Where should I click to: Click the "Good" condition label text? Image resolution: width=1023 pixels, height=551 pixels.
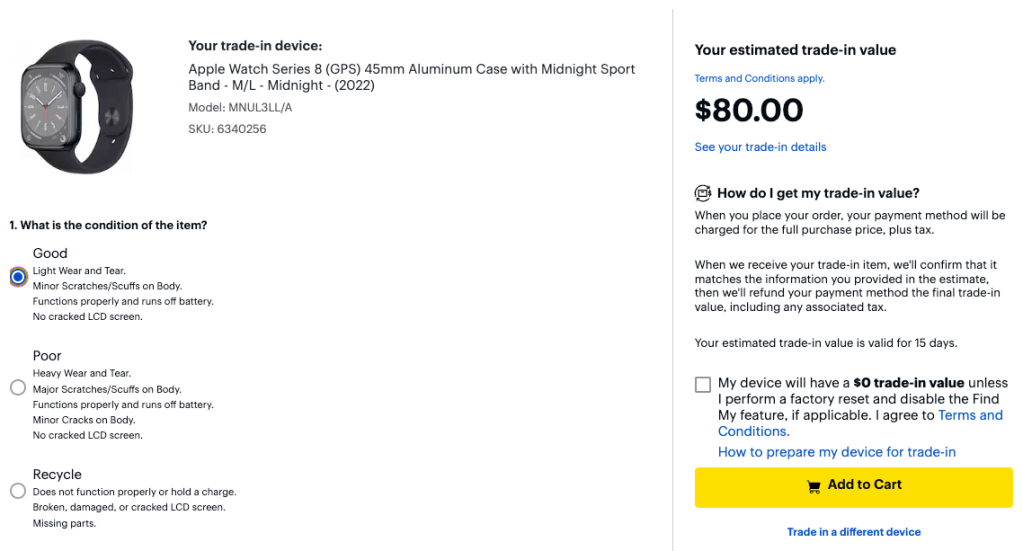pyautogui.click(x=50, y=253)
